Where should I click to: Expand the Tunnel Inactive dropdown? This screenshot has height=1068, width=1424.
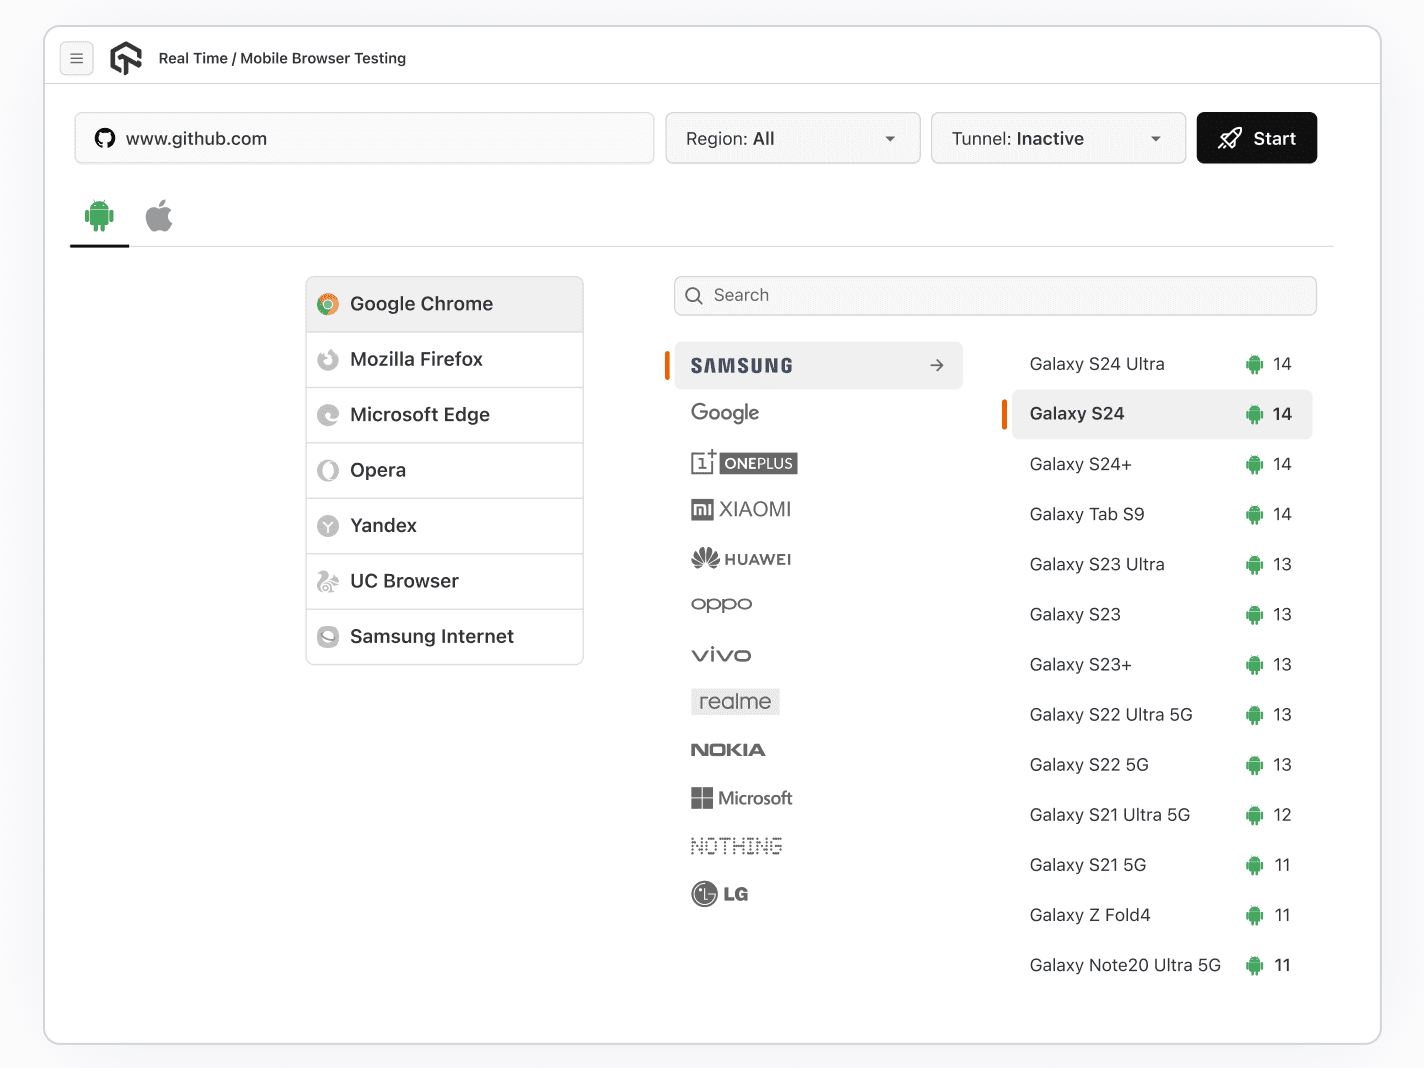(1057, 139)
